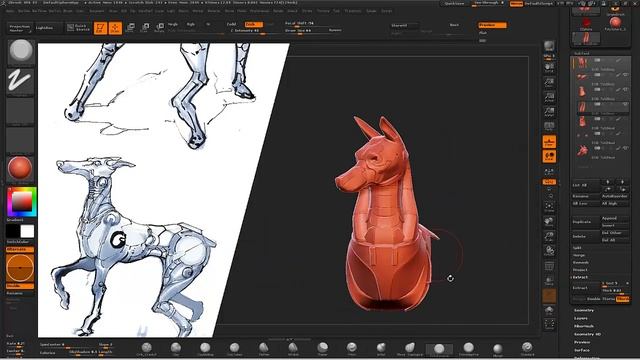Toggle Perspective view button

[x=549, y=127]
